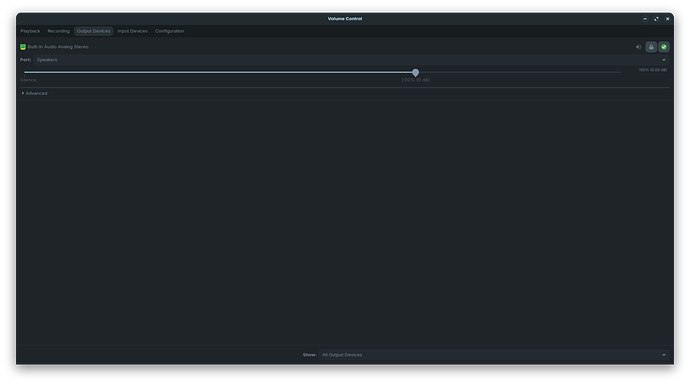Minimize the Volume Control window
Screen dimensions: 690x384
point(645,19)
